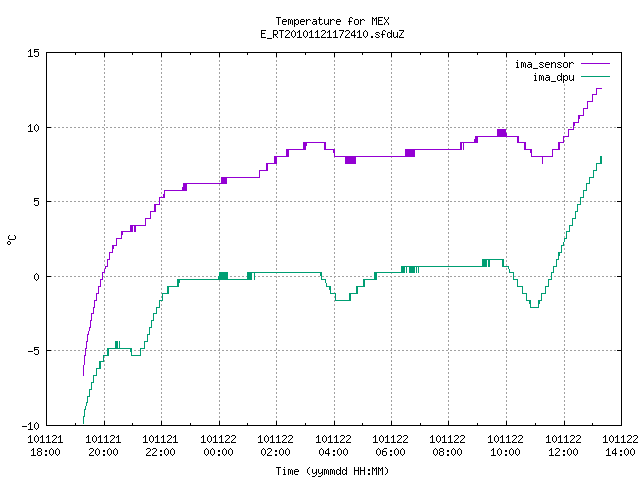Screen dimensions: 640x480
Task: Click the purple noise block near 06:40
Action: [410, 153]
